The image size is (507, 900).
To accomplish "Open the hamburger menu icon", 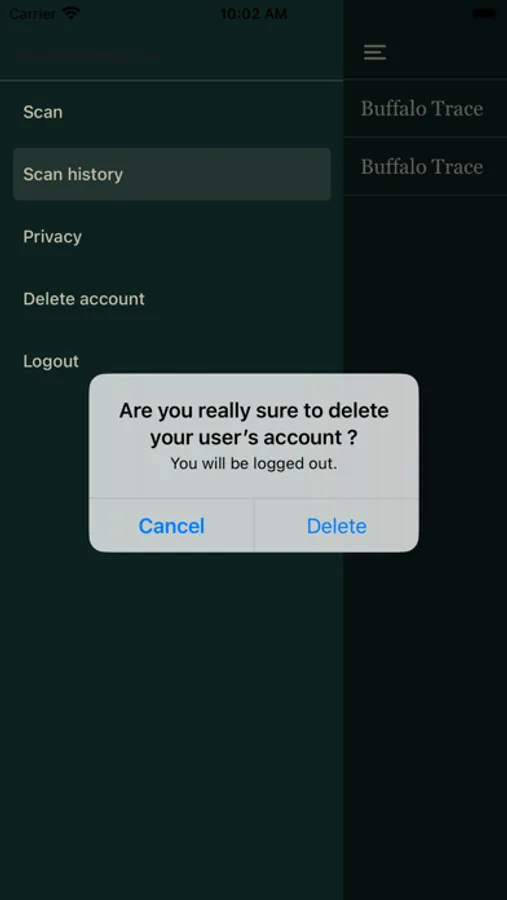I will [x=374, y=52].
